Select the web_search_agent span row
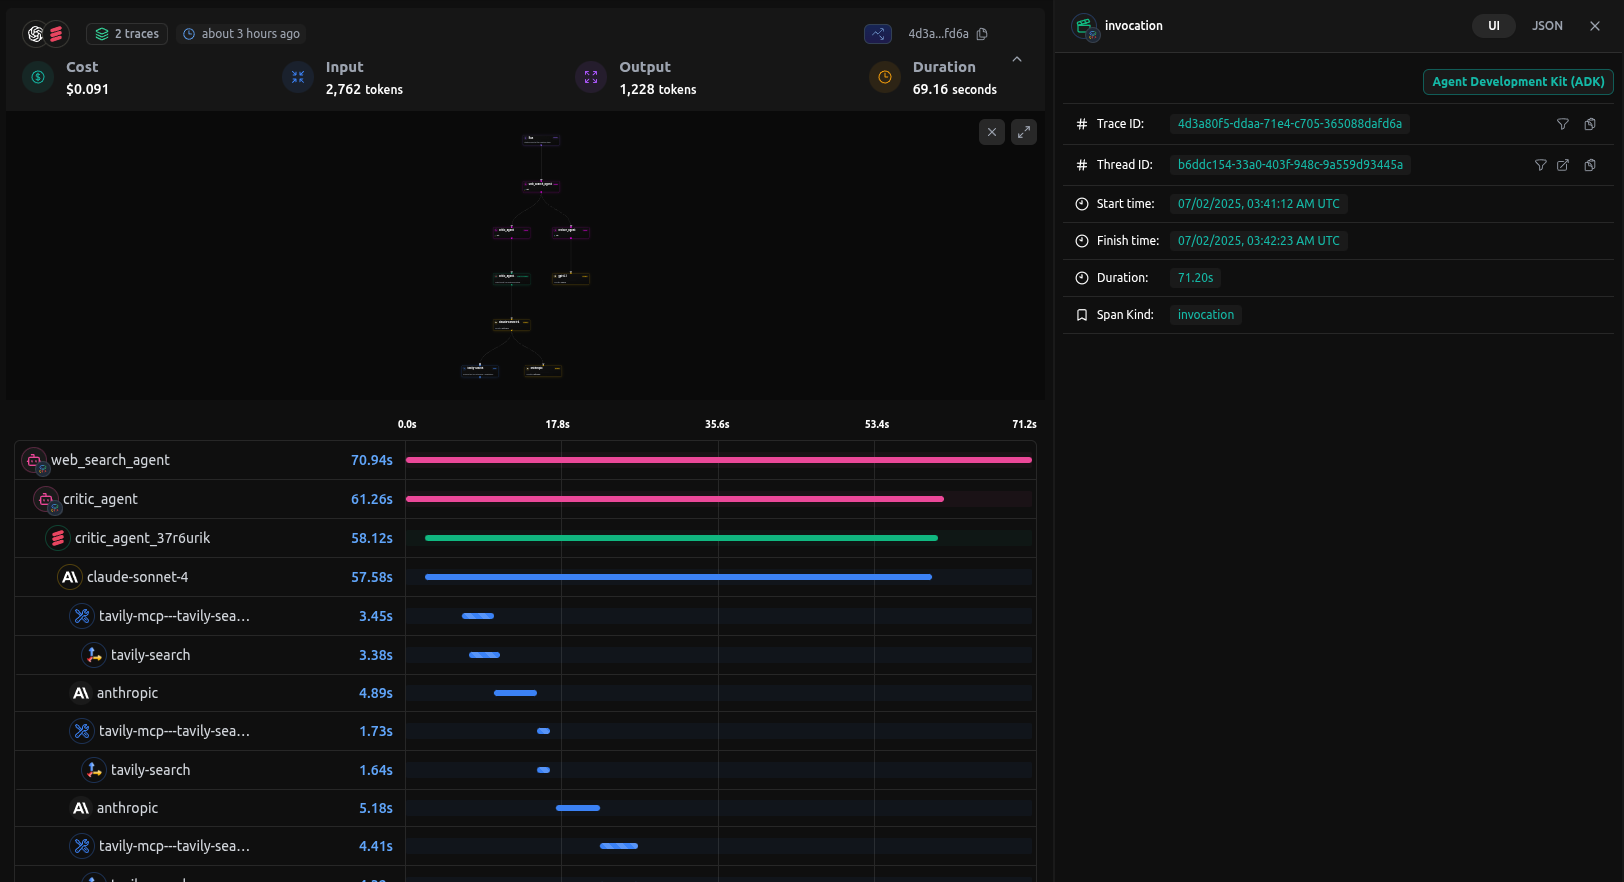 pyautogui.click(x=110, y=460)
